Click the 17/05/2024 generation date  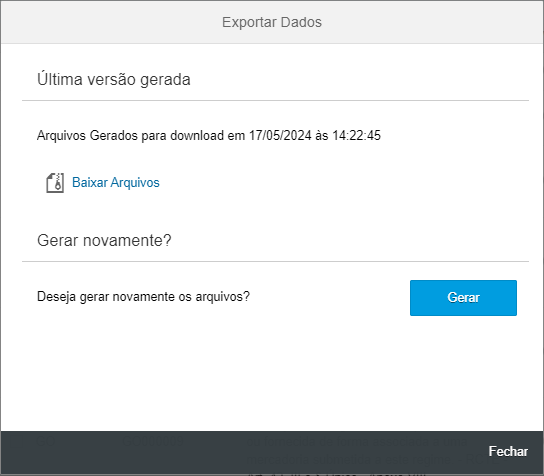point(280,135)
